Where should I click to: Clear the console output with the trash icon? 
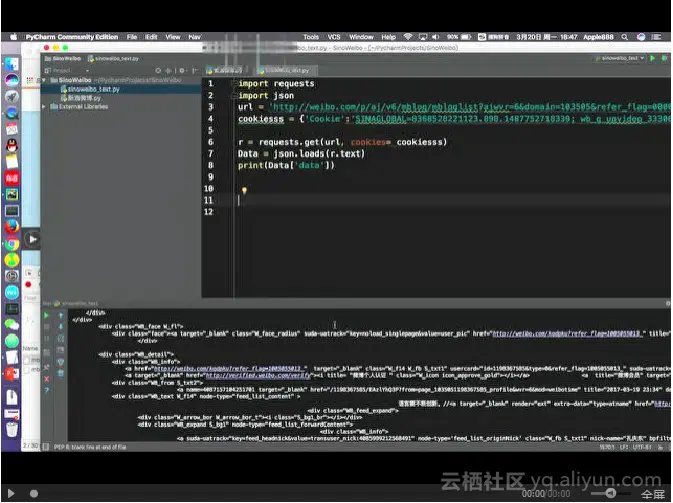tap(61, 373)
